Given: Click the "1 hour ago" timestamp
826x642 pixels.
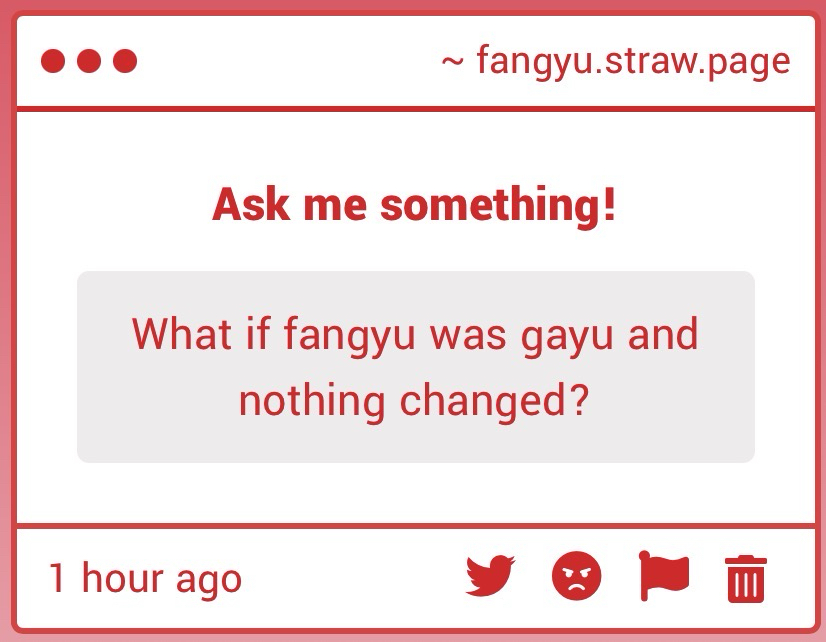Looking at the screenshot, I should pyautogui.click(x=145, y=578).
